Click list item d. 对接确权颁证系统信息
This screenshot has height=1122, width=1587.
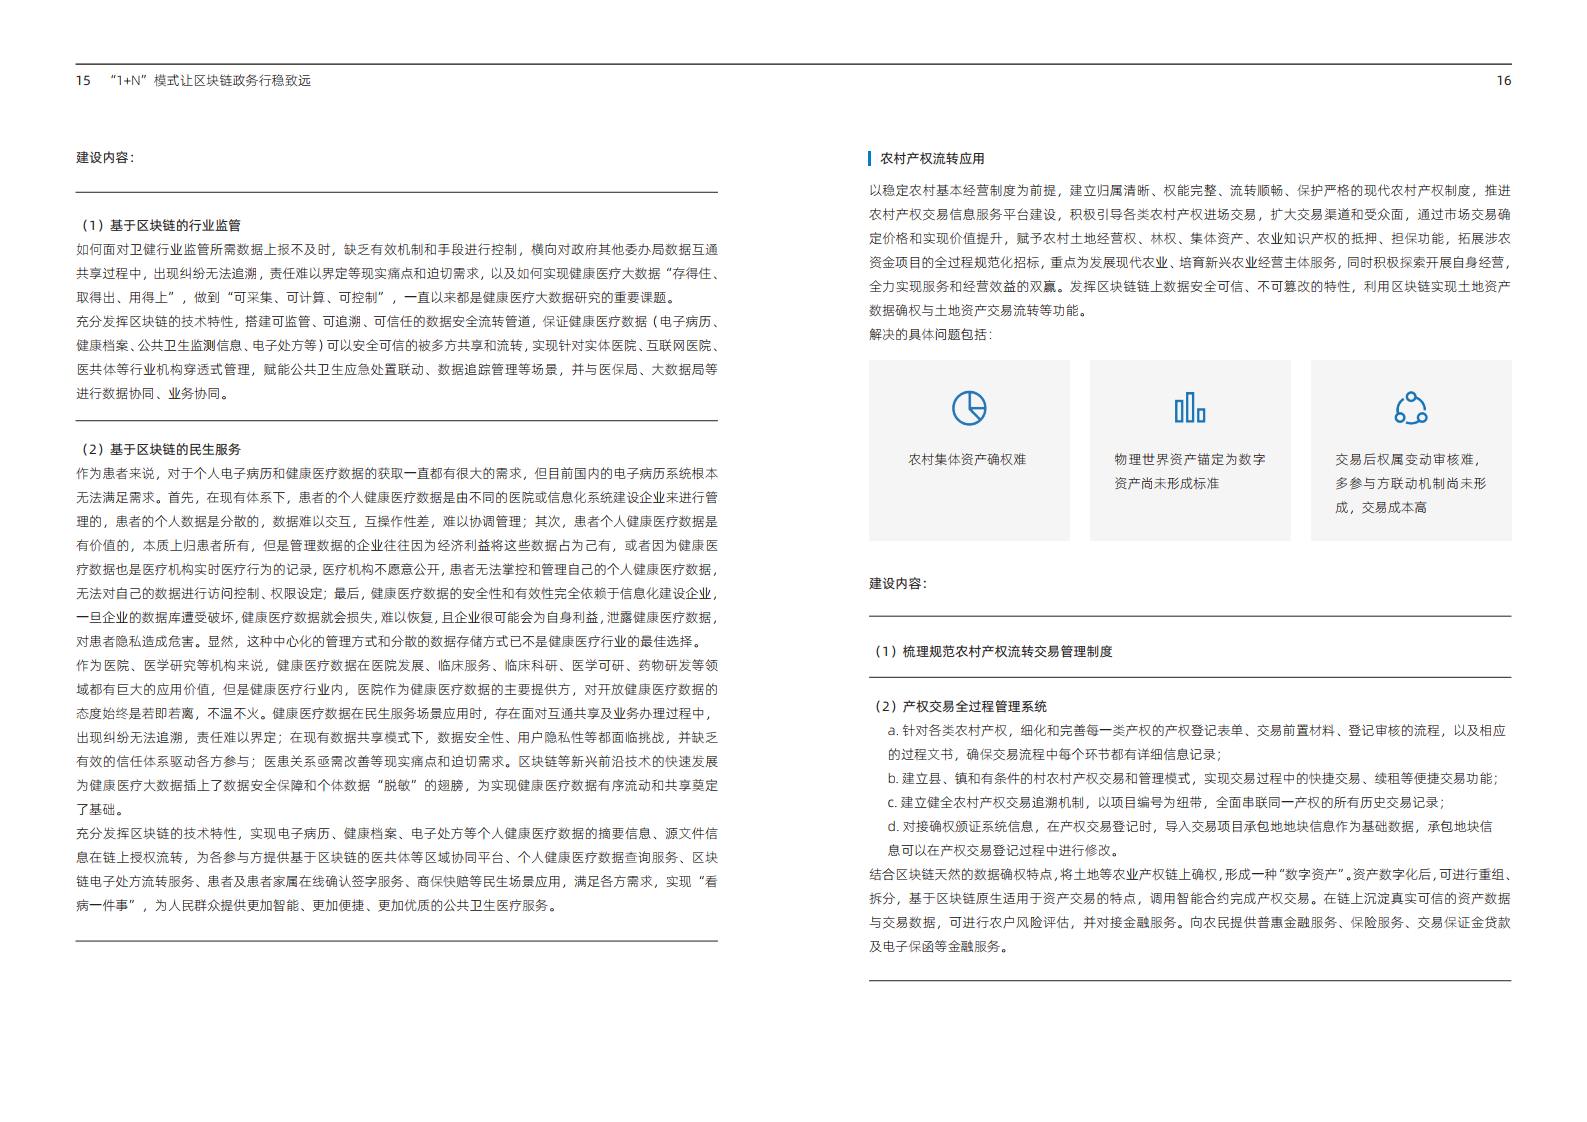coord(1190,839)
